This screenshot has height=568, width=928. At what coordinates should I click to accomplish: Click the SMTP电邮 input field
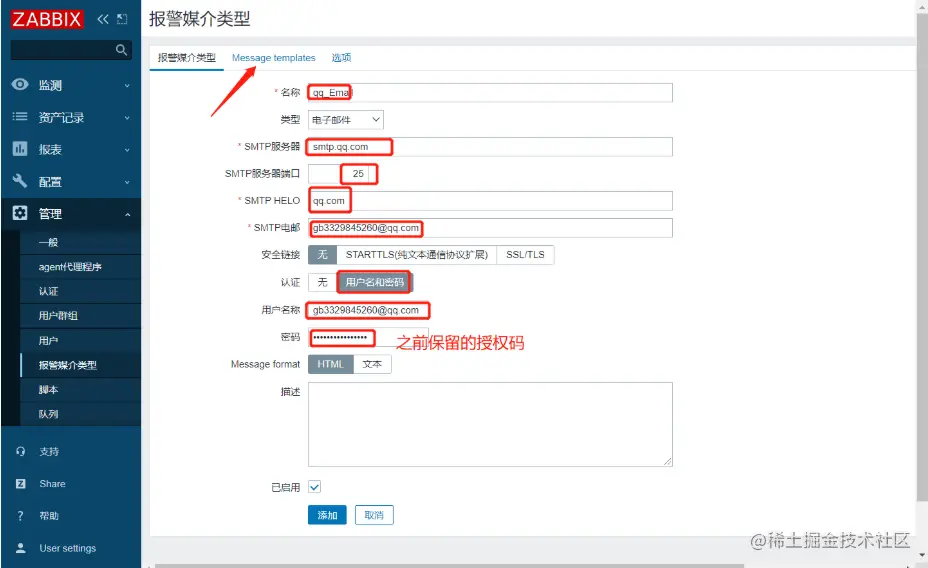[490, 228]
